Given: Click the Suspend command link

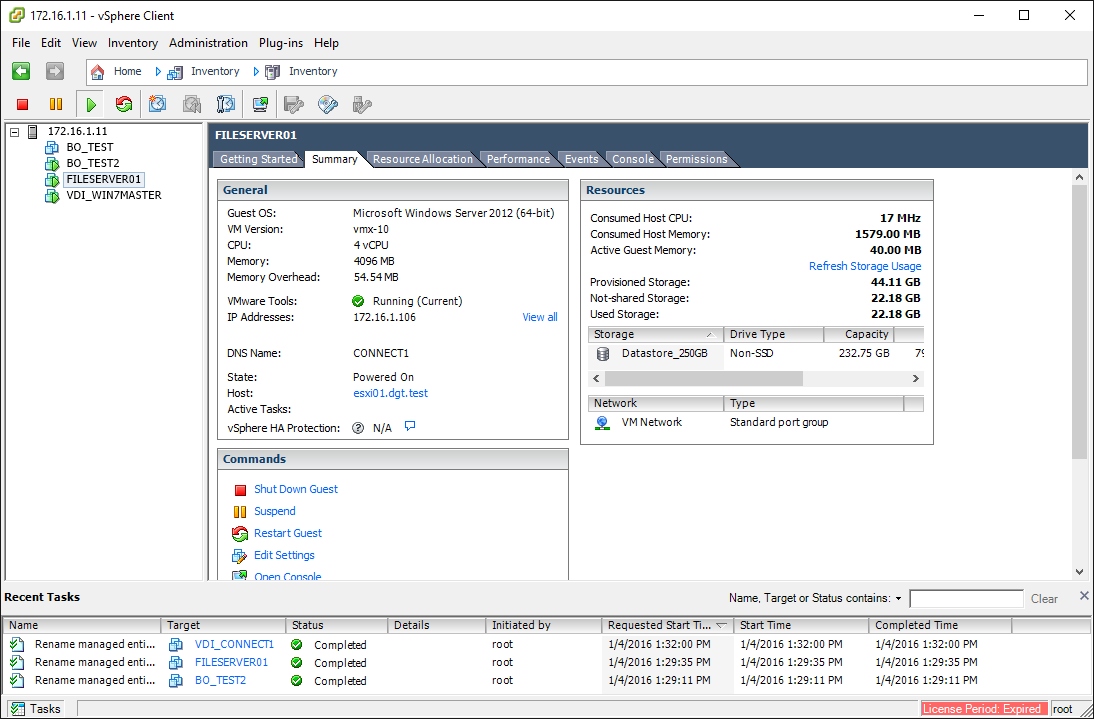Looking at the screenshot, I should (x=274, y=511).
